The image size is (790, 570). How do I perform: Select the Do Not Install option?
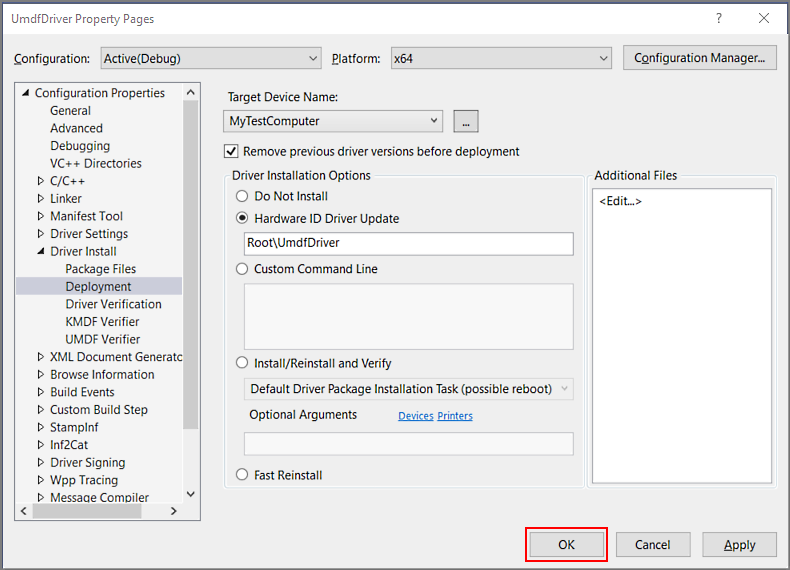pyautogui.click(x=242, y=196)
